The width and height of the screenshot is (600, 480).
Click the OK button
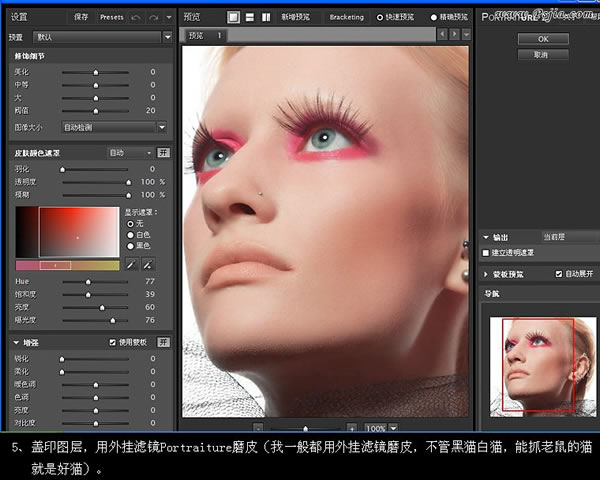543,39
